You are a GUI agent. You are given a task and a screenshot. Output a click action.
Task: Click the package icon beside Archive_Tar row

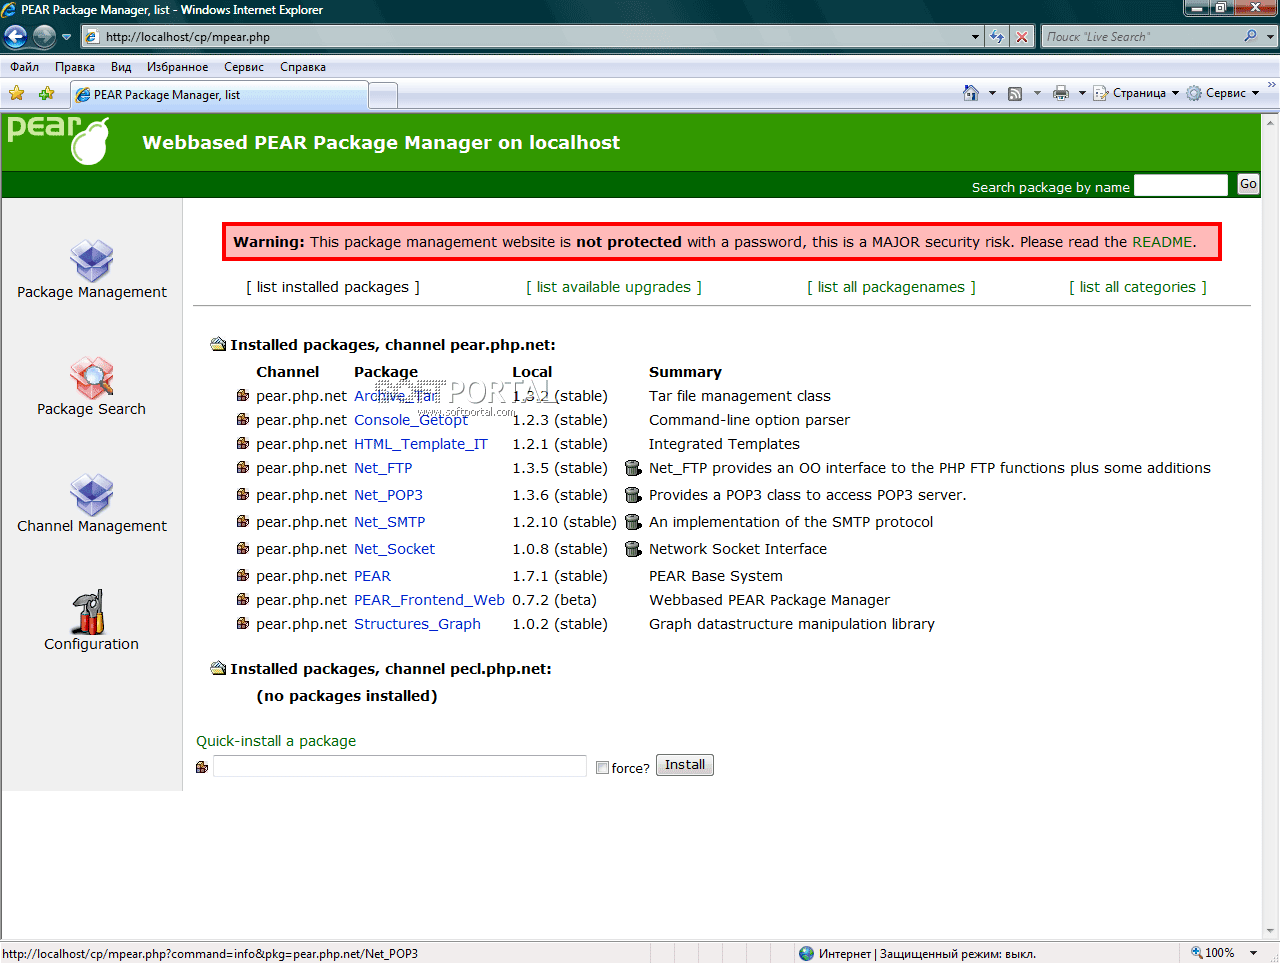pos(243,395)
